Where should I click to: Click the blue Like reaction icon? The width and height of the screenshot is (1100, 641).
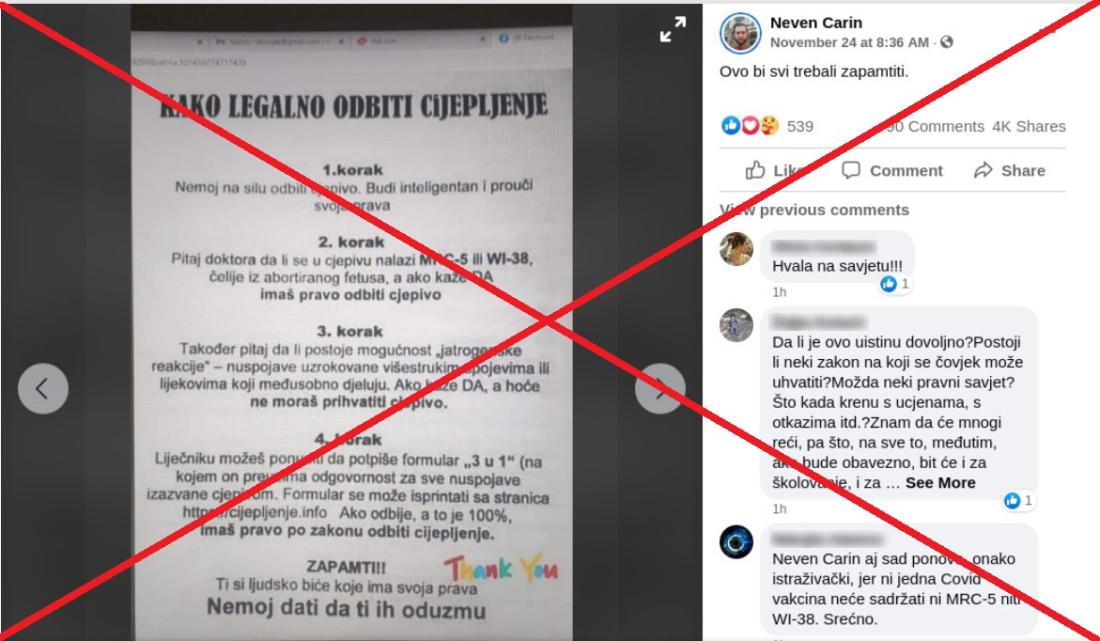730,126
